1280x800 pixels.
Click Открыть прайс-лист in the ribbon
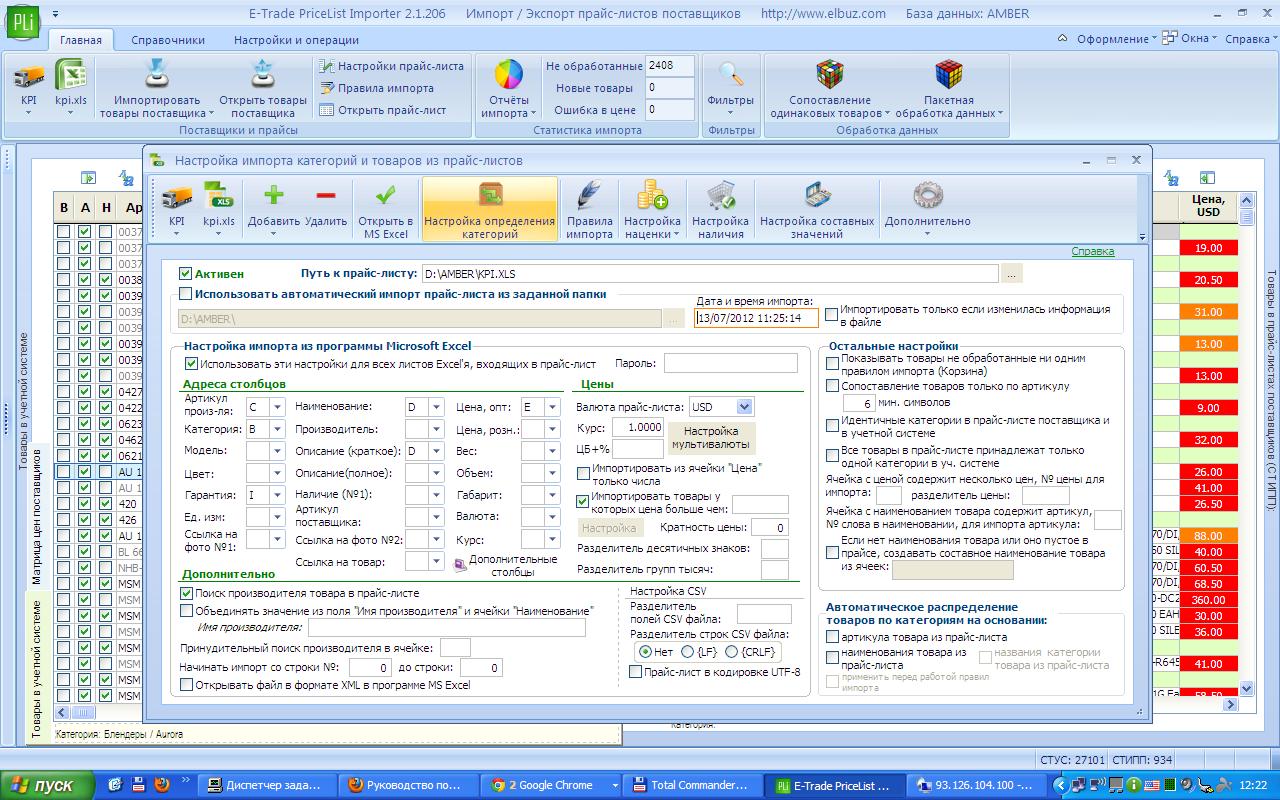pyautogui.click(x=382, y=110)
